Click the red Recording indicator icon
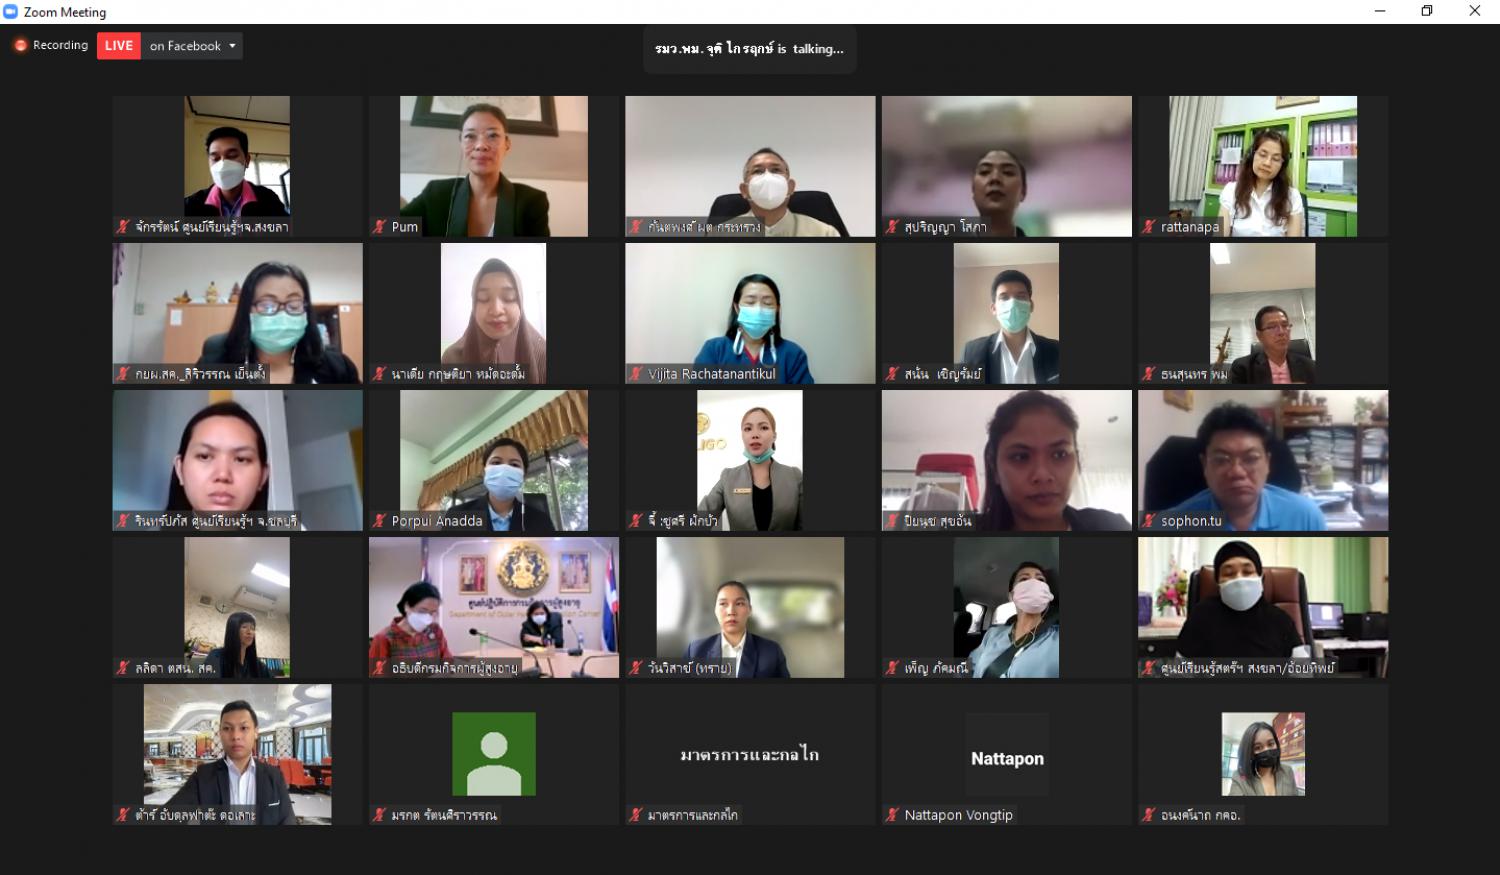This screenshot has width=1500, height=875. [x=20, y=46]
